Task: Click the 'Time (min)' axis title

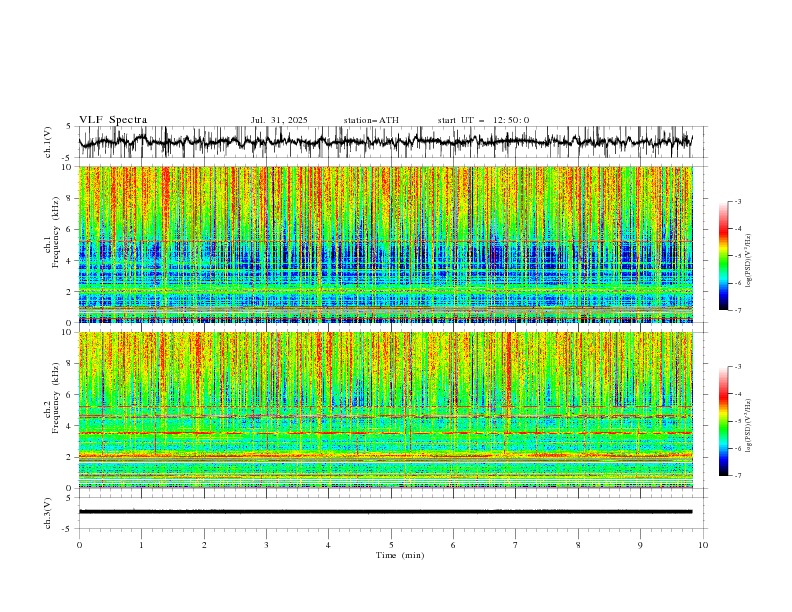Action: [x=400, y=555]
